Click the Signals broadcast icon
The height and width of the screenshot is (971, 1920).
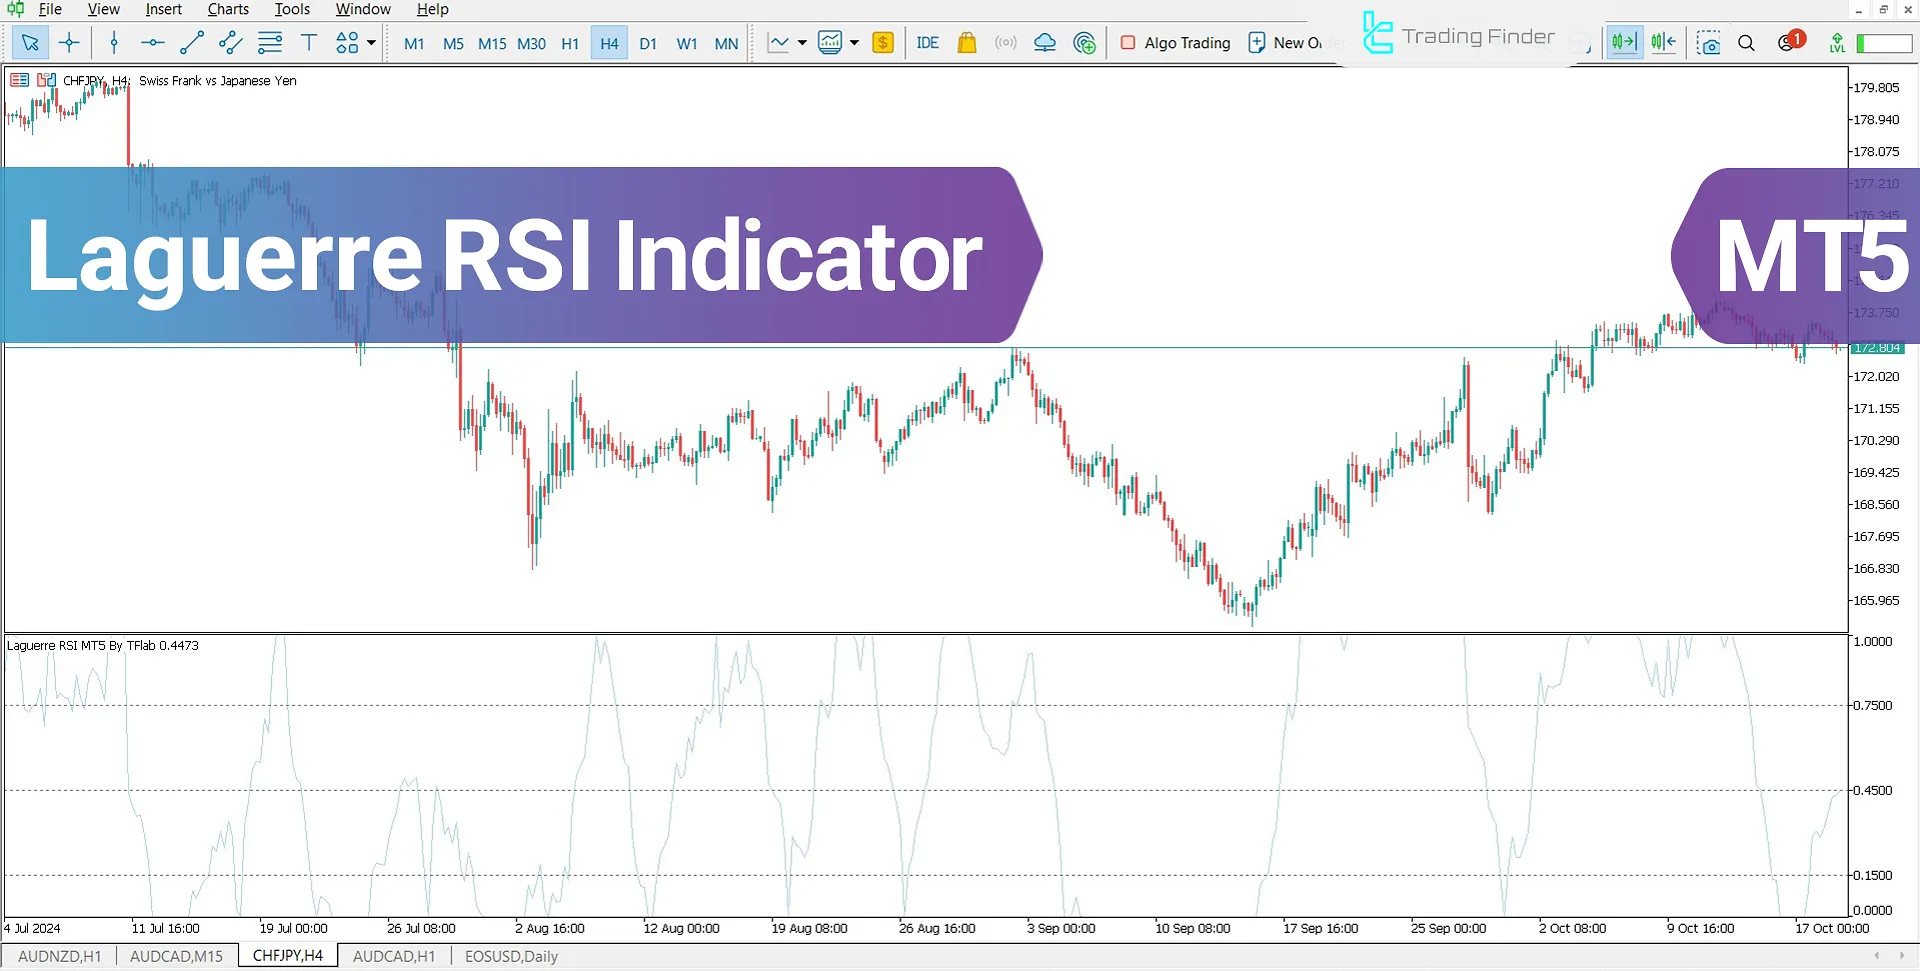point(1006,43)
